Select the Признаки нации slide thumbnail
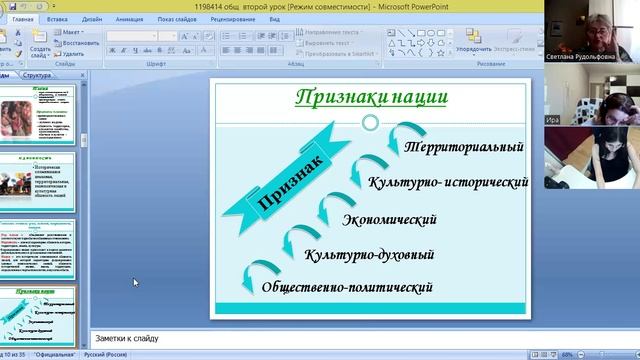Viewport: 640px width, 360px height. coord(38,317)
